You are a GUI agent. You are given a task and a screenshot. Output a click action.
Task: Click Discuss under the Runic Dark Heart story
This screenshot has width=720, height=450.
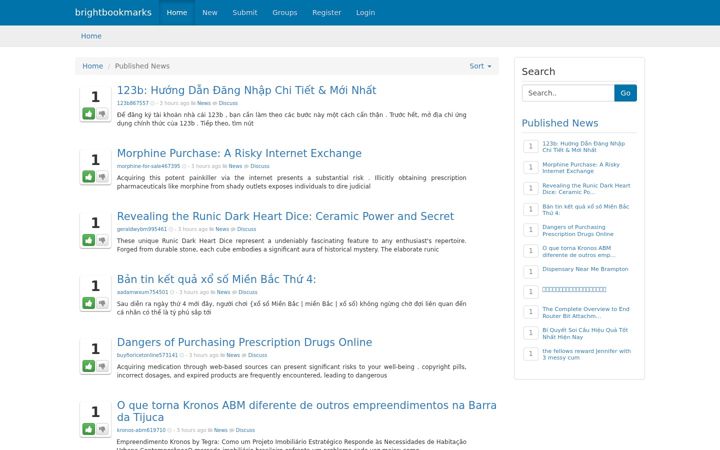click(x=247, y=229)
